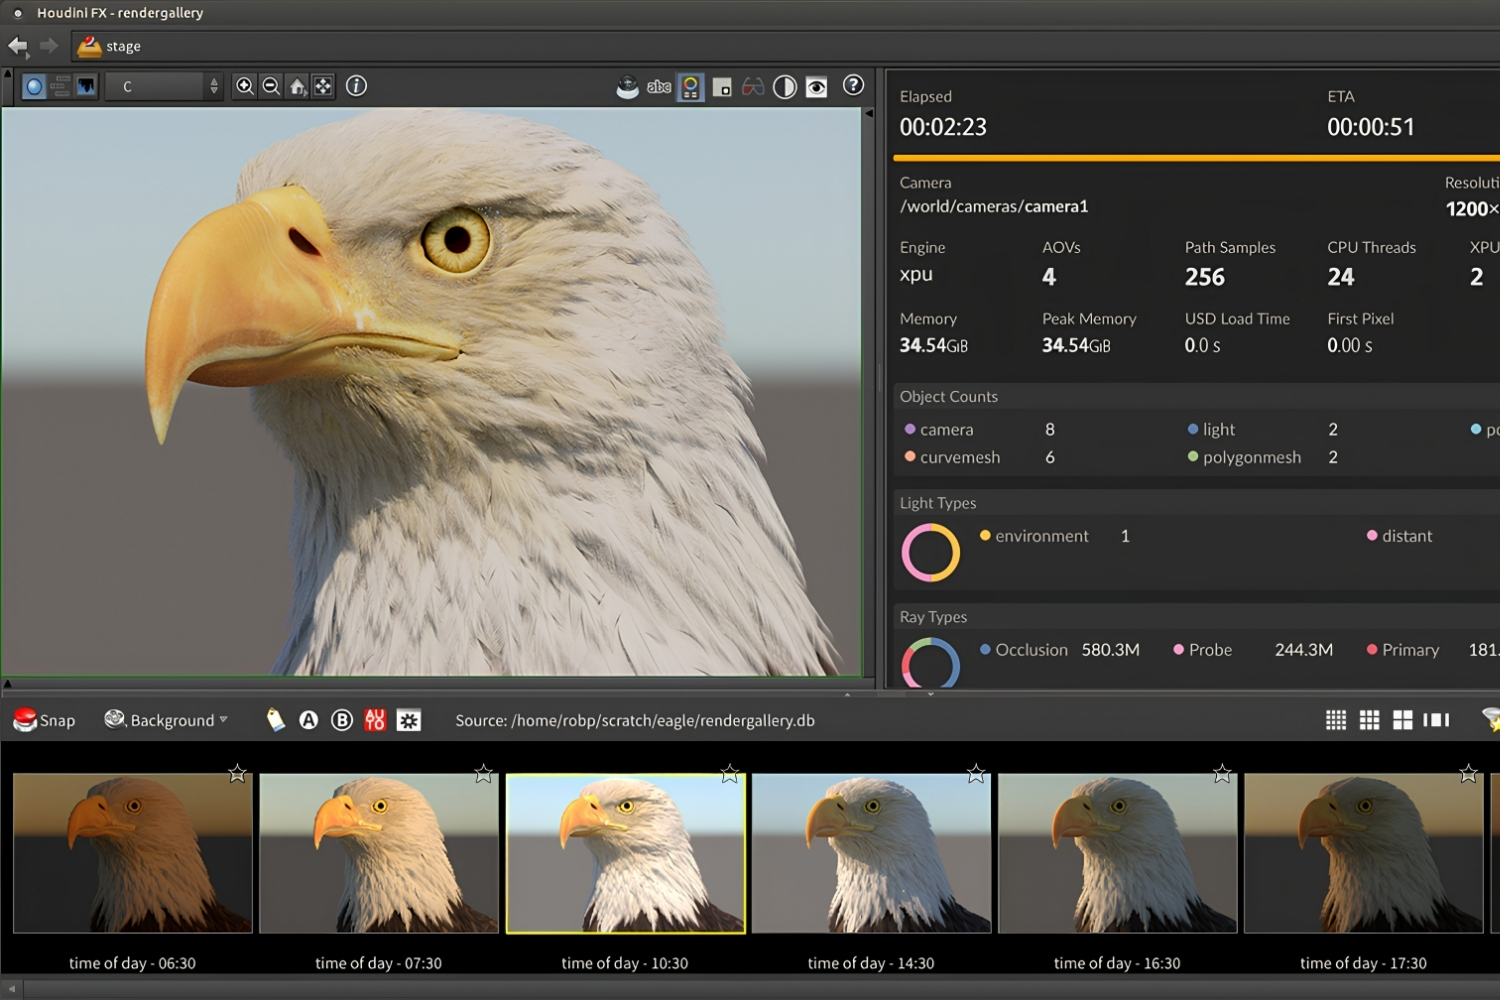Select the time of day 14:30 thumbnail
The image size is (1500, 1000).
pyautogui.click(x=871, y=853)
